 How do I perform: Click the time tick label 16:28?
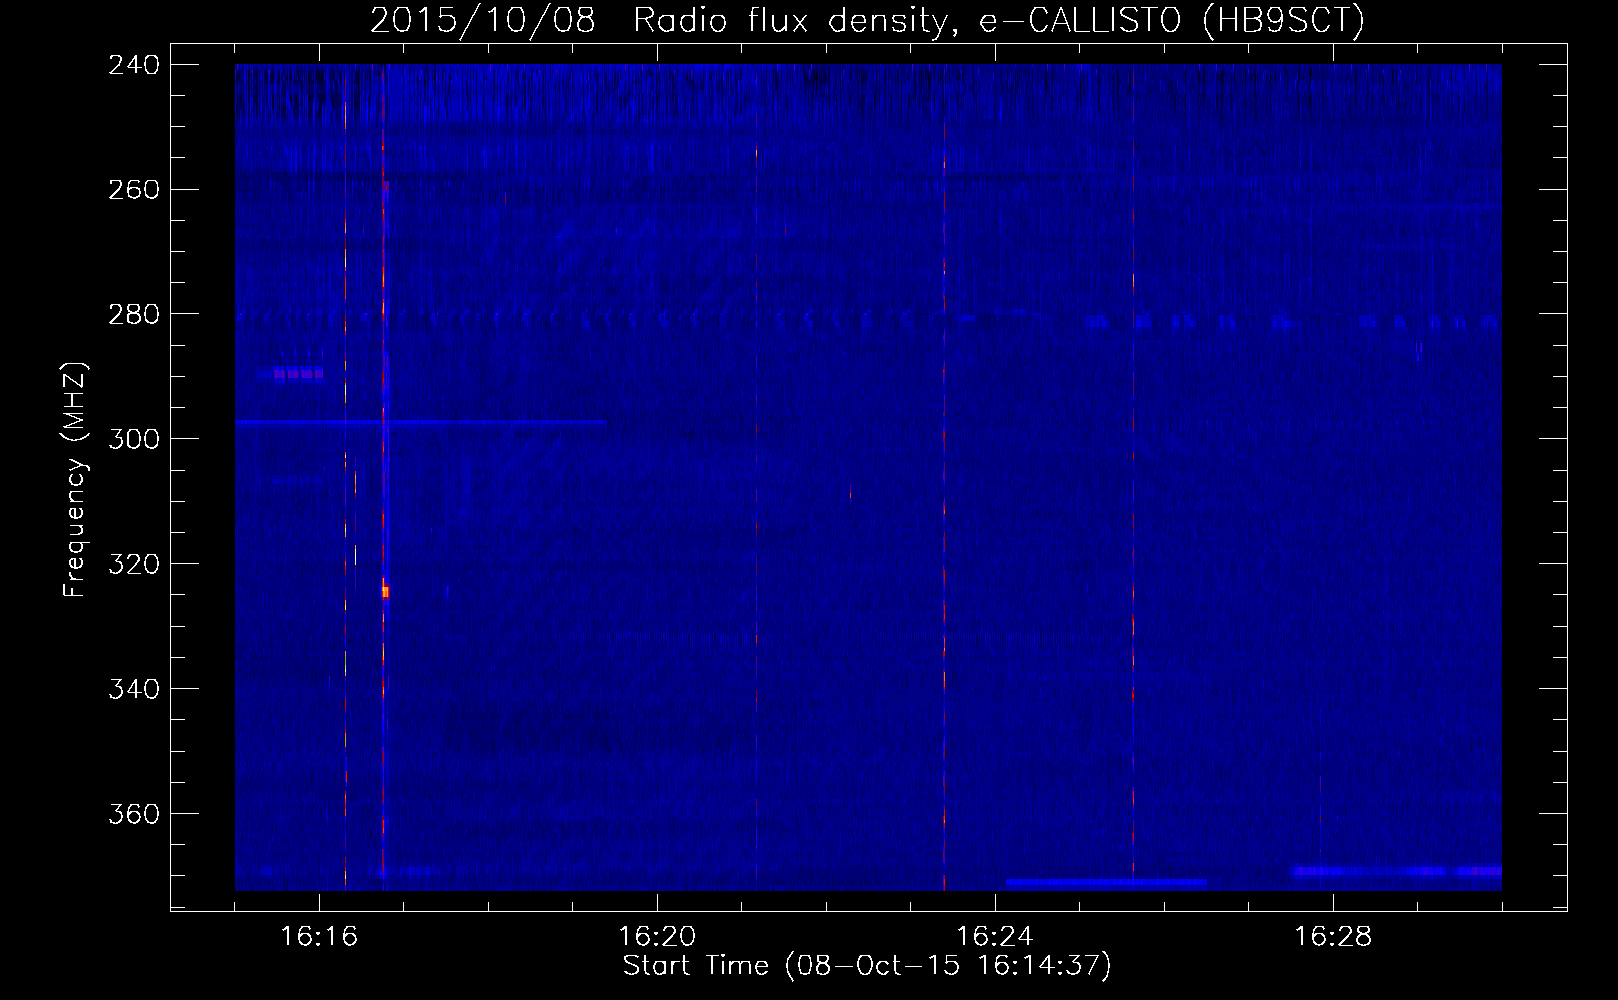[1333, 936]
